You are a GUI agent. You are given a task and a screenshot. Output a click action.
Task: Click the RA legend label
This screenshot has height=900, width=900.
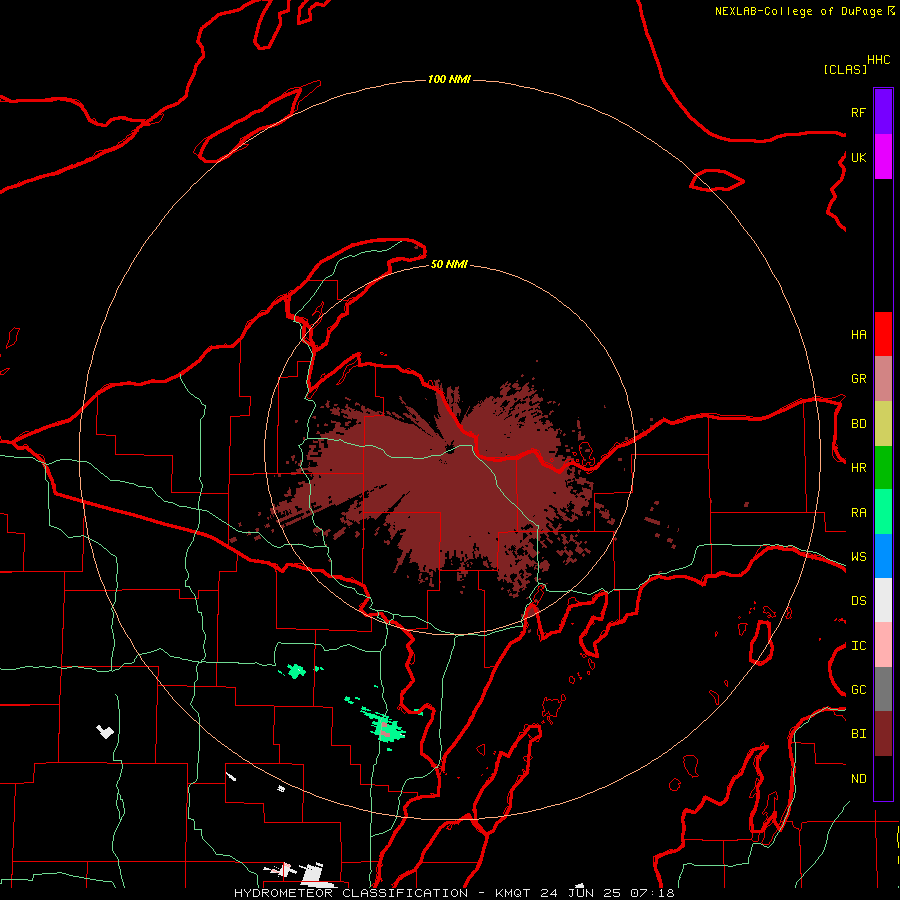(x=858, y=513)
